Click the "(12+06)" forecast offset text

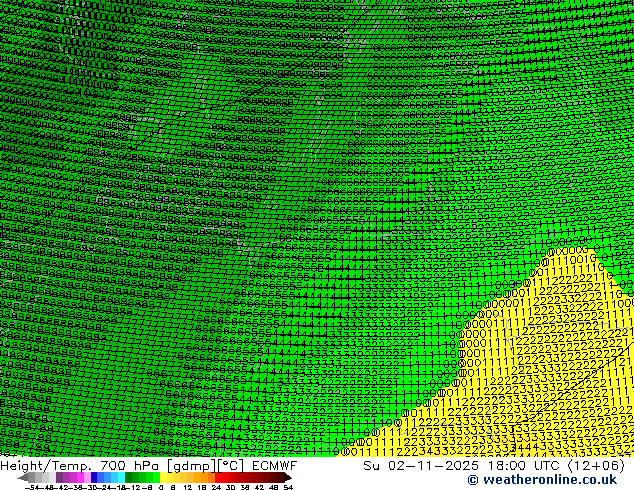[596, 466]
